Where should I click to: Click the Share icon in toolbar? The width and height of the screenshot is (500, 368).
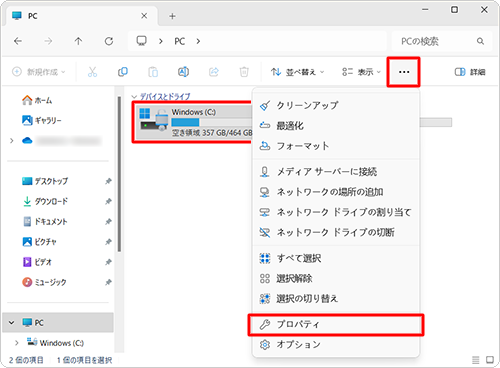pyautogui.click(x=214, y=72)
